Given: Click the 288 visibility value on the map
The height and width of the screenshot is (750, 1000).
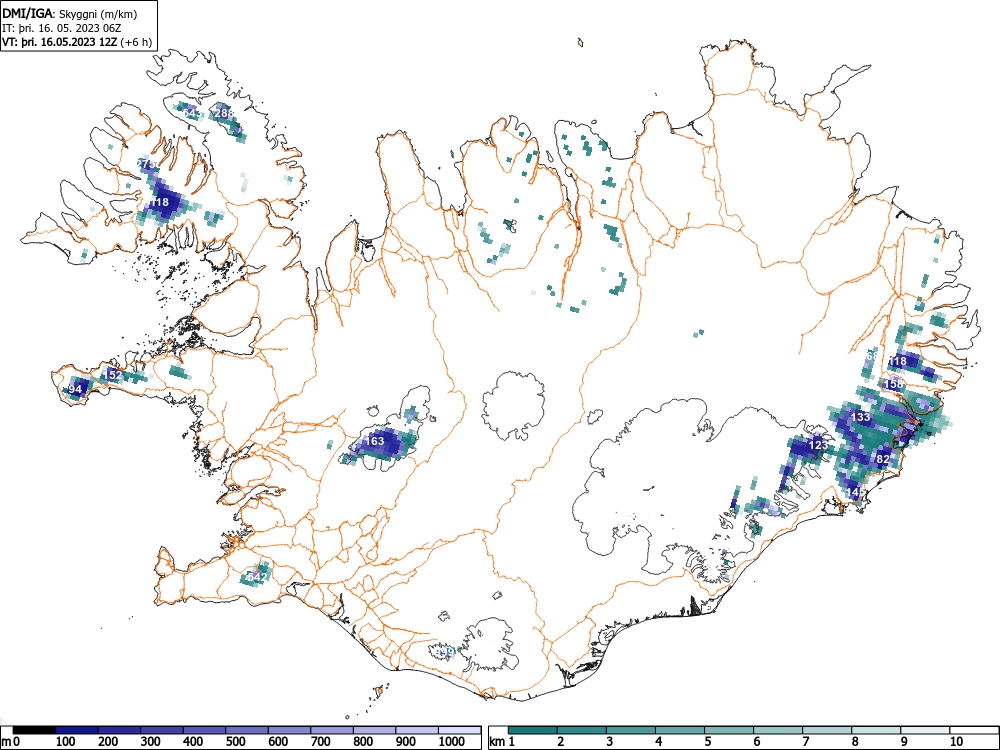Looking at the screenshot, I should coord(224,113).
